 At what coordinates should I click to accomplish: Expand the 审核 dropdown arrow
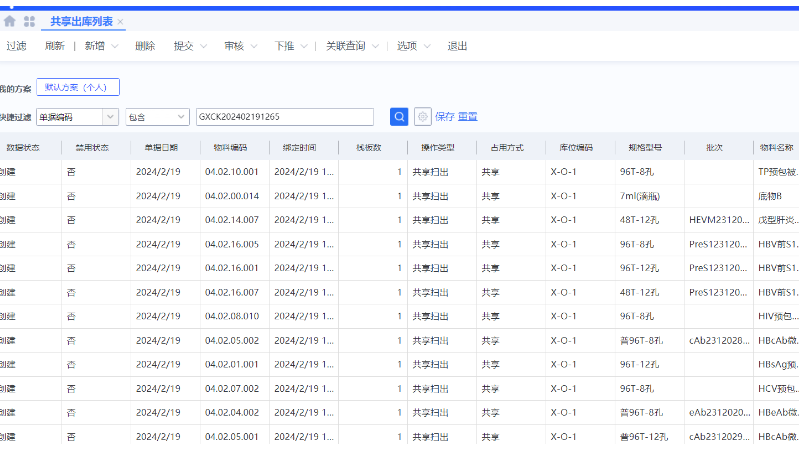[254, 46]
